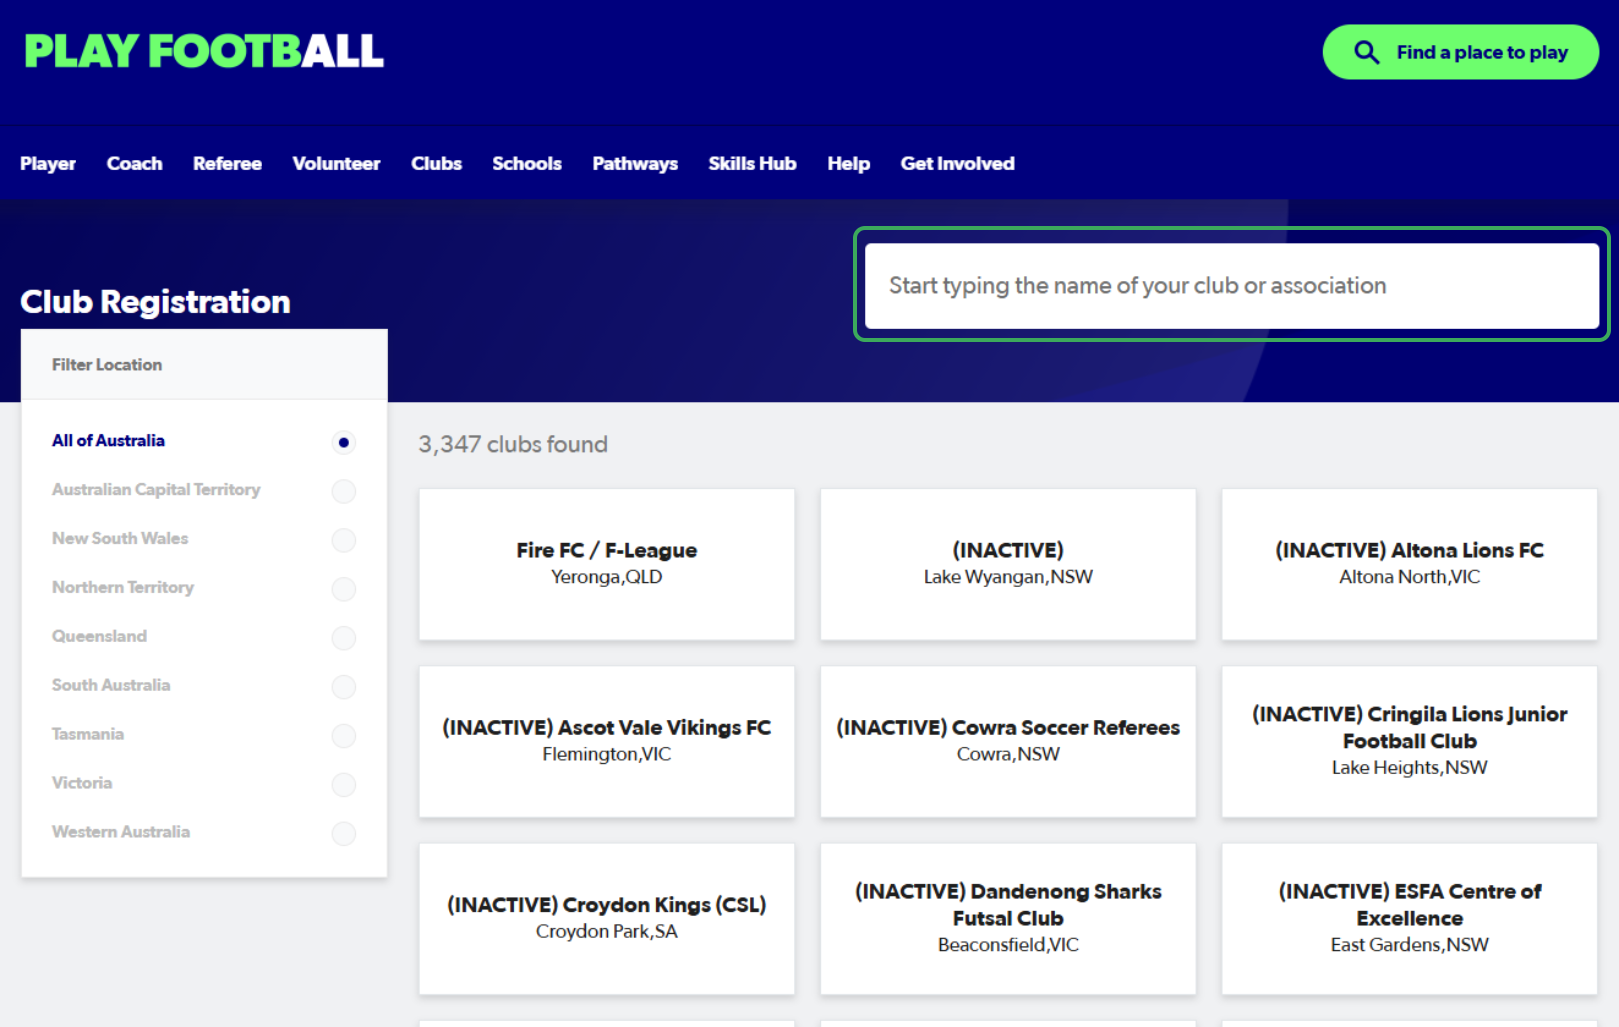1619x1027 pixels.
Task: Click the Filter Location heading
Action: tap(107, 365)
